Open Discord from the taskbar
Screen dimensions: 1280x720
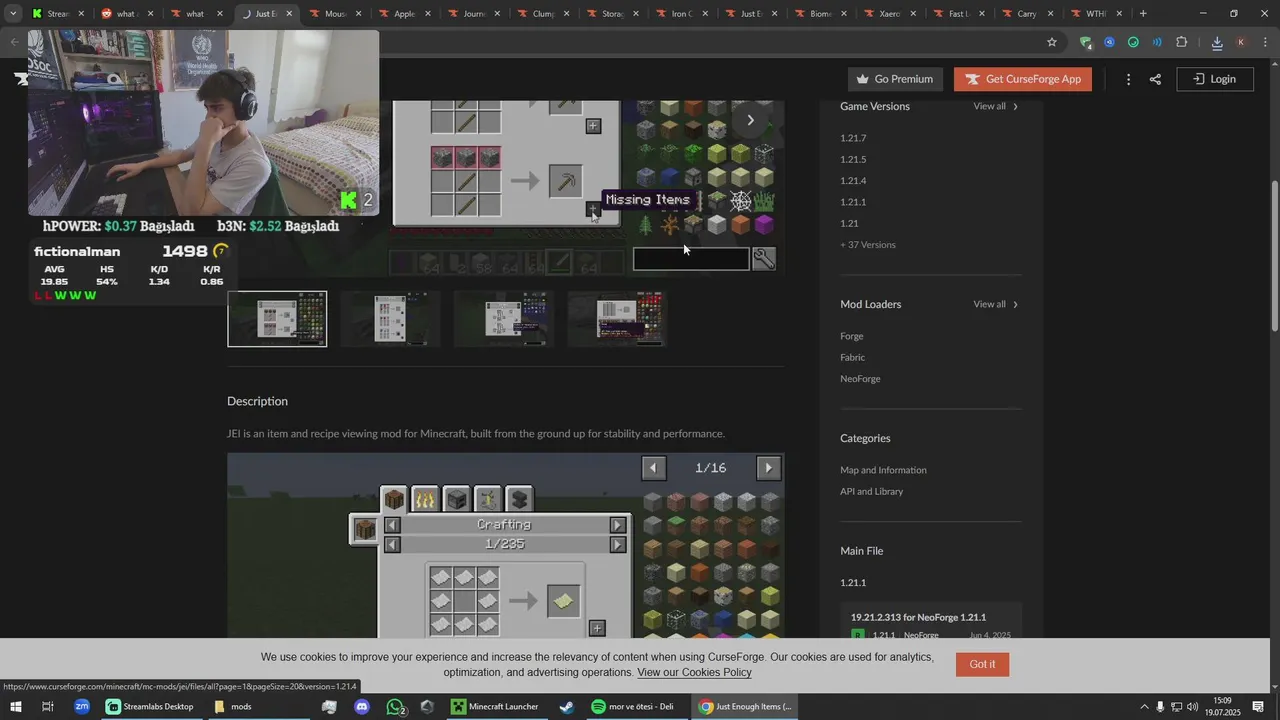[x=362, y=707]
